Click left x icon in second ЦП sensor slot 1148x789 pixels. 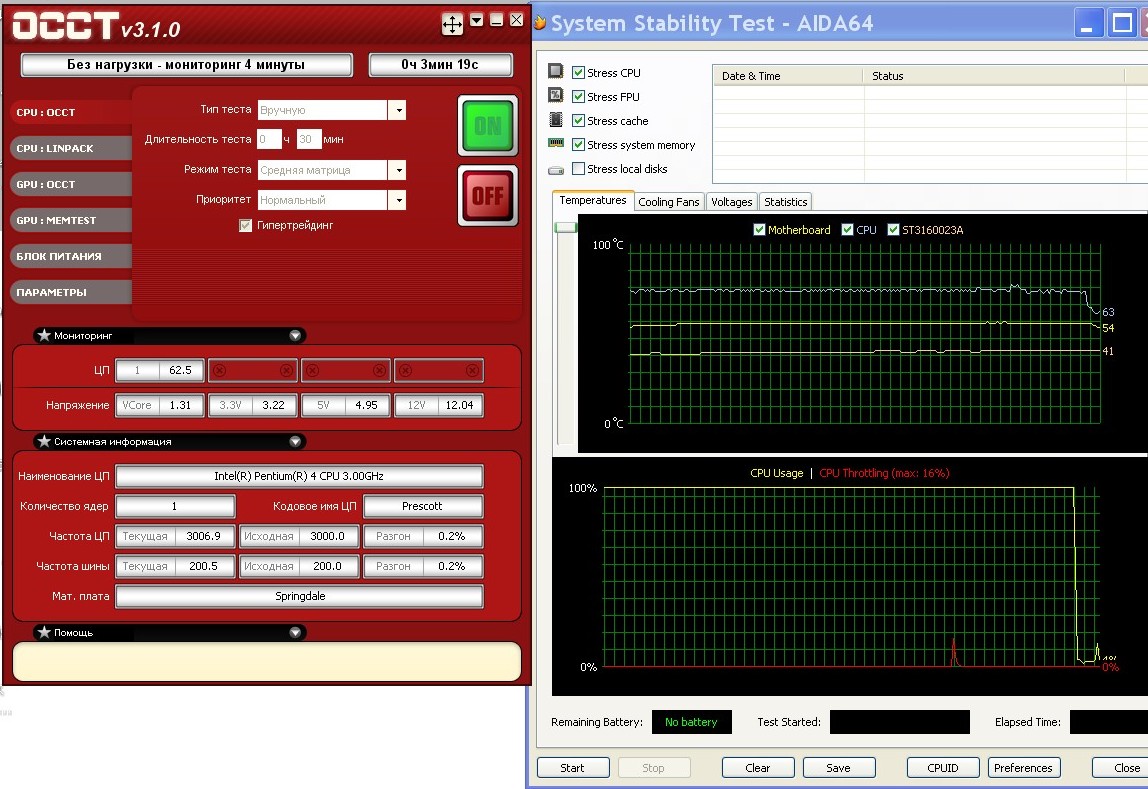(220, 370)
